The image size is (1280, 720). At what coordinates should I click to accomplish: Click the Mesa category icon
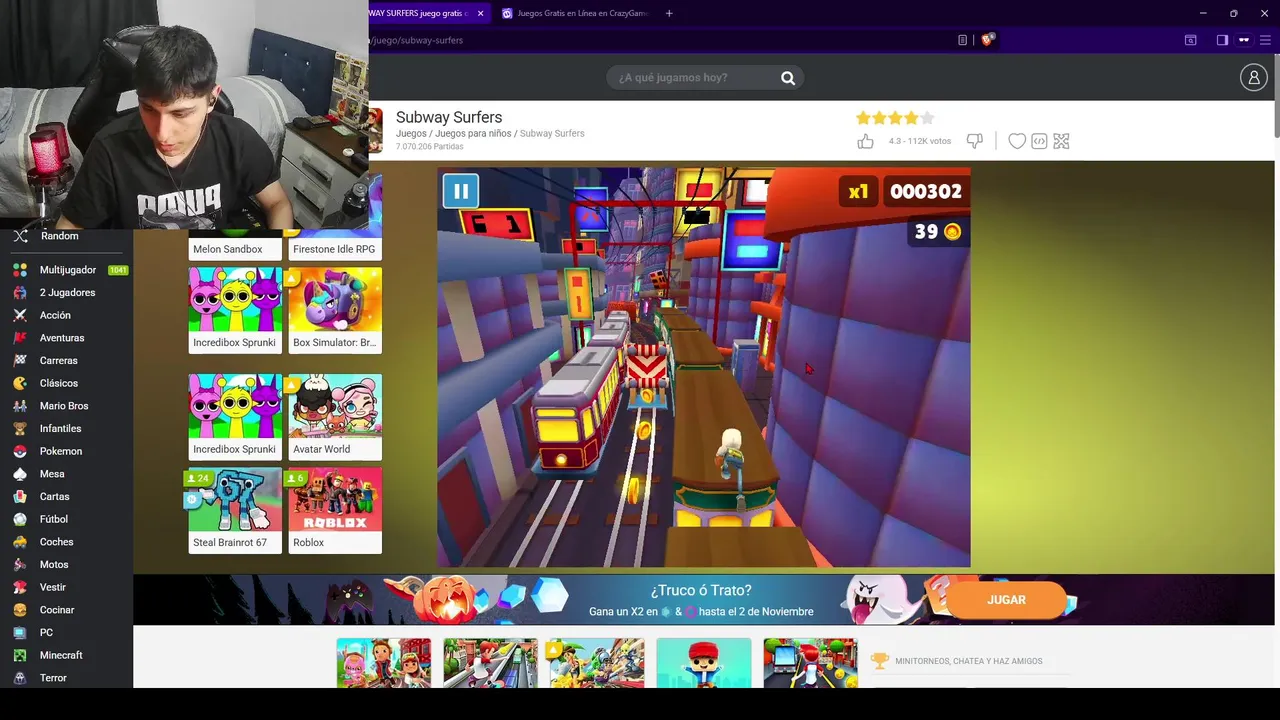click(x=20, y=474)
